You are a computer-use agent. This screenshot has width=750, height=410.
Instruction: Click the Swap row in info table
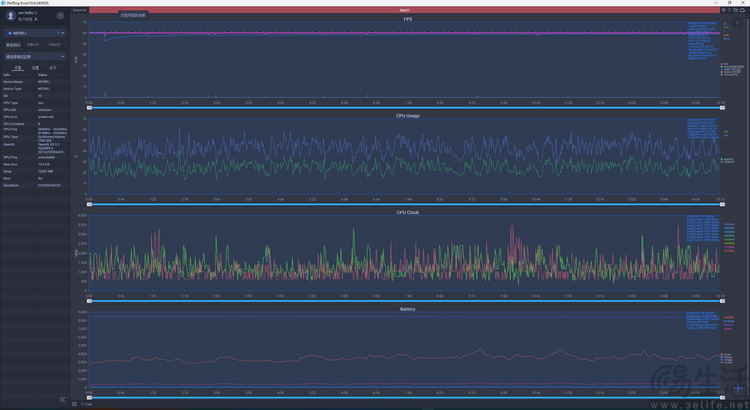pos(35,171)
